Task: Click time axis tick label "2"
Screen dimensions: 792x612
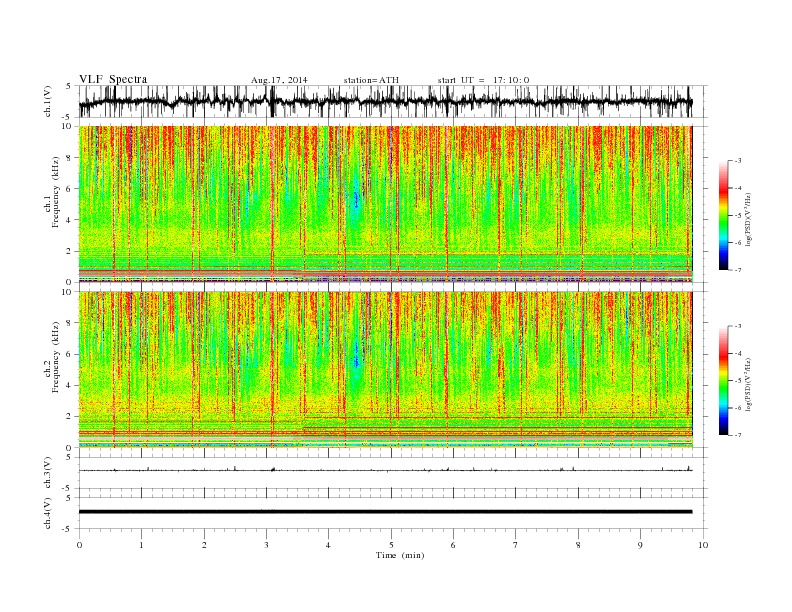Action: (204, 545)
